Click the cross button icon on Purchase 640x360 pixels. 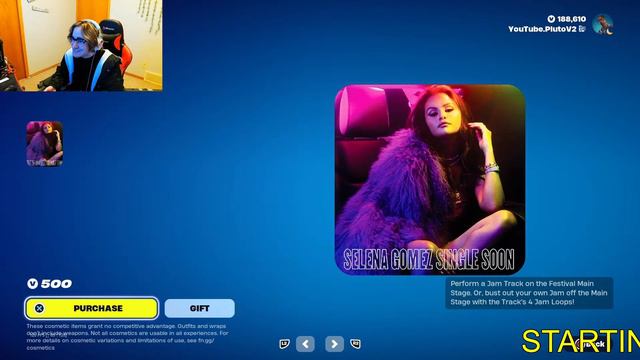[39, 308]
